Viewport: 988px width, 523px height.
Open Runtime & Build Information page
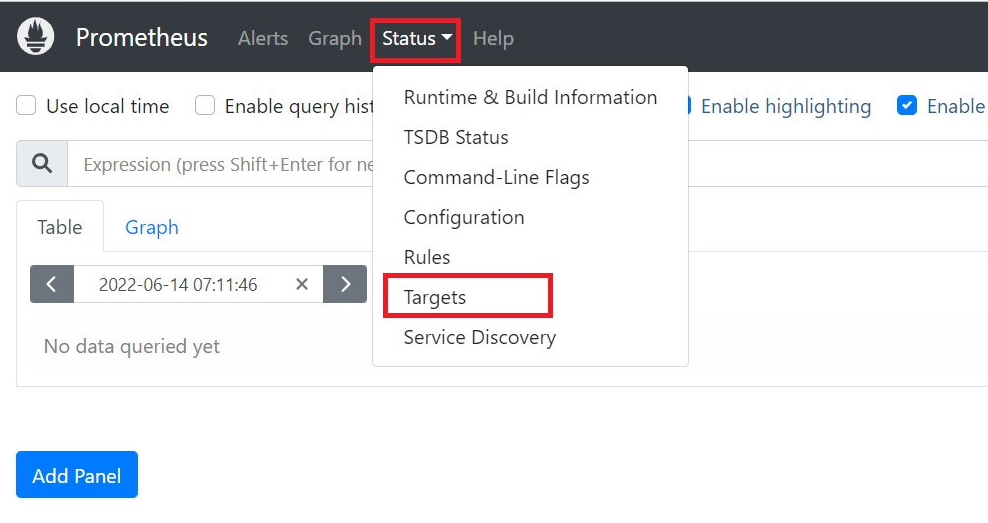point(530,97)
